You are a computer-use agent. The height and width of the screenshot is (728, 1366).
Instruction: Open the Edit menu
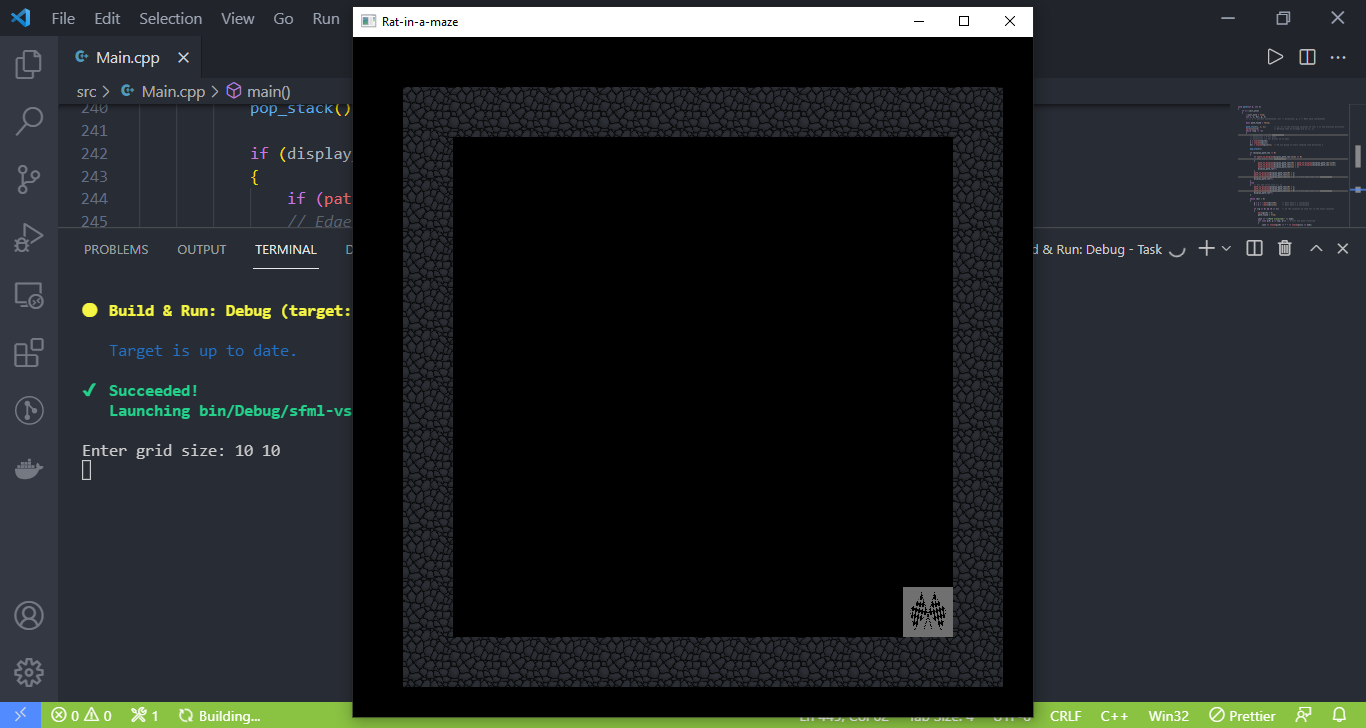[106, 17]
